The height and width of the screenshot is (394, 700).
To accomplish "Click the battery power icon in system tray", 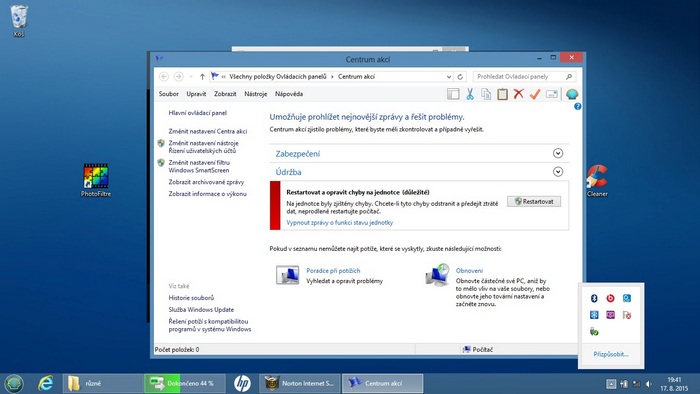I will 624,384.
